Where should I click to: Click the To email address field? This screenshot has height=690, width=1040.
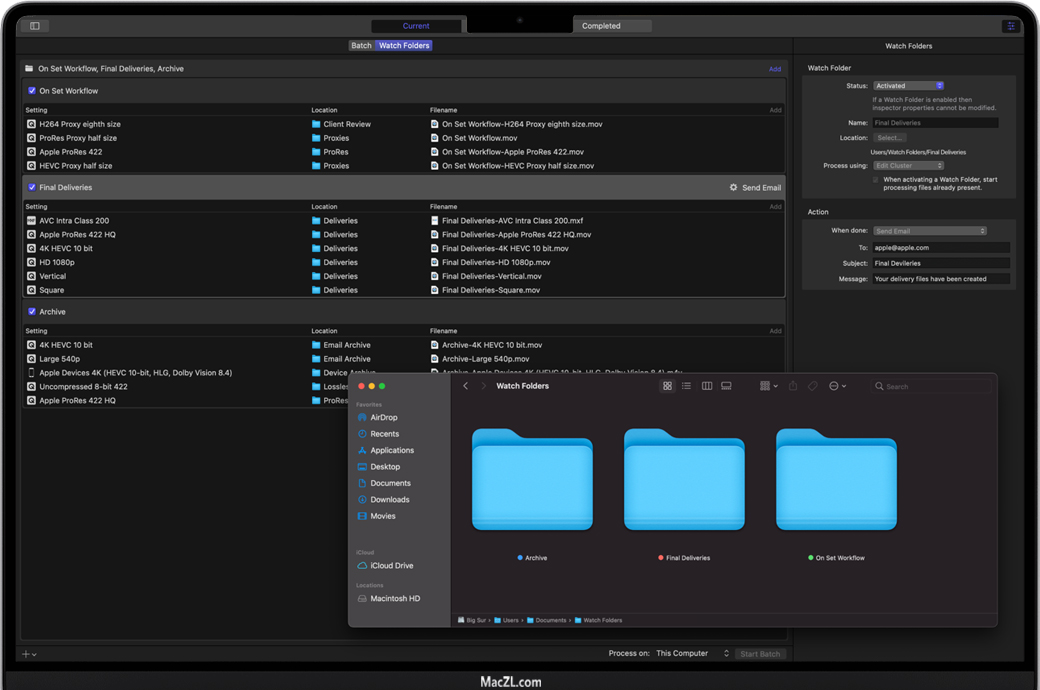pyautogui.click(x=940, y=247)
